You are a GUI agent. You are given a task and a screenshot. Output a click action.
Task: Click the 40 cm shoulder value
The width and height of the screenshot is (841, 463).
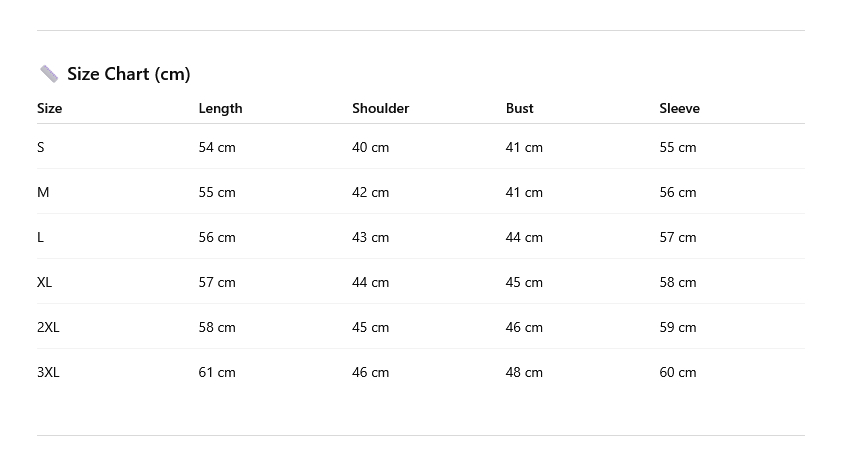pyautogui.click(x=370, y=147)
